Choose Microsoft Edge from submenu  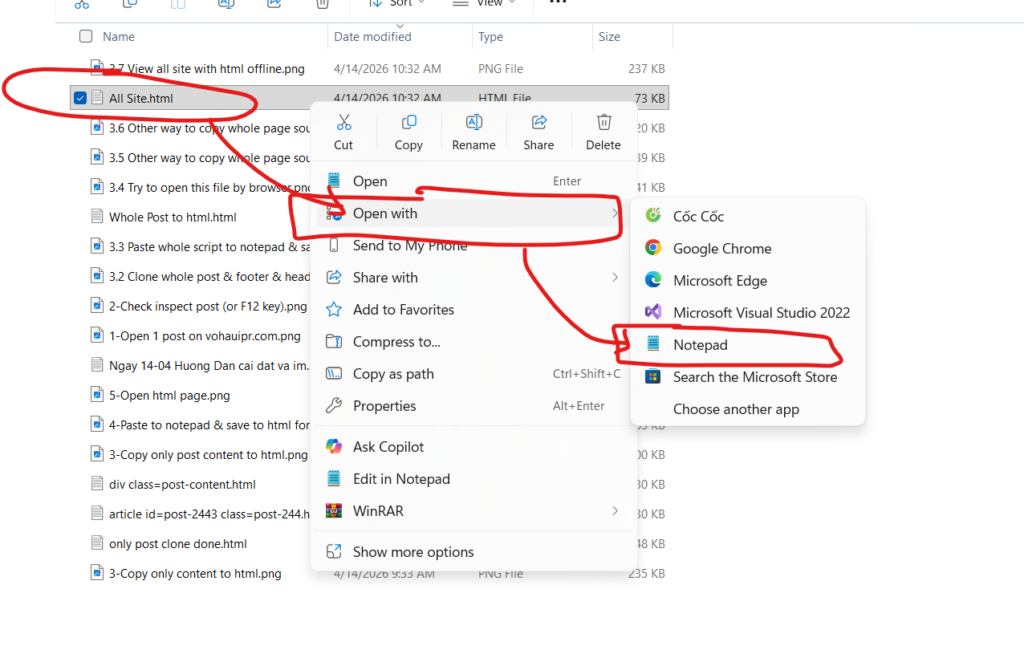click(x=719, y=281)
